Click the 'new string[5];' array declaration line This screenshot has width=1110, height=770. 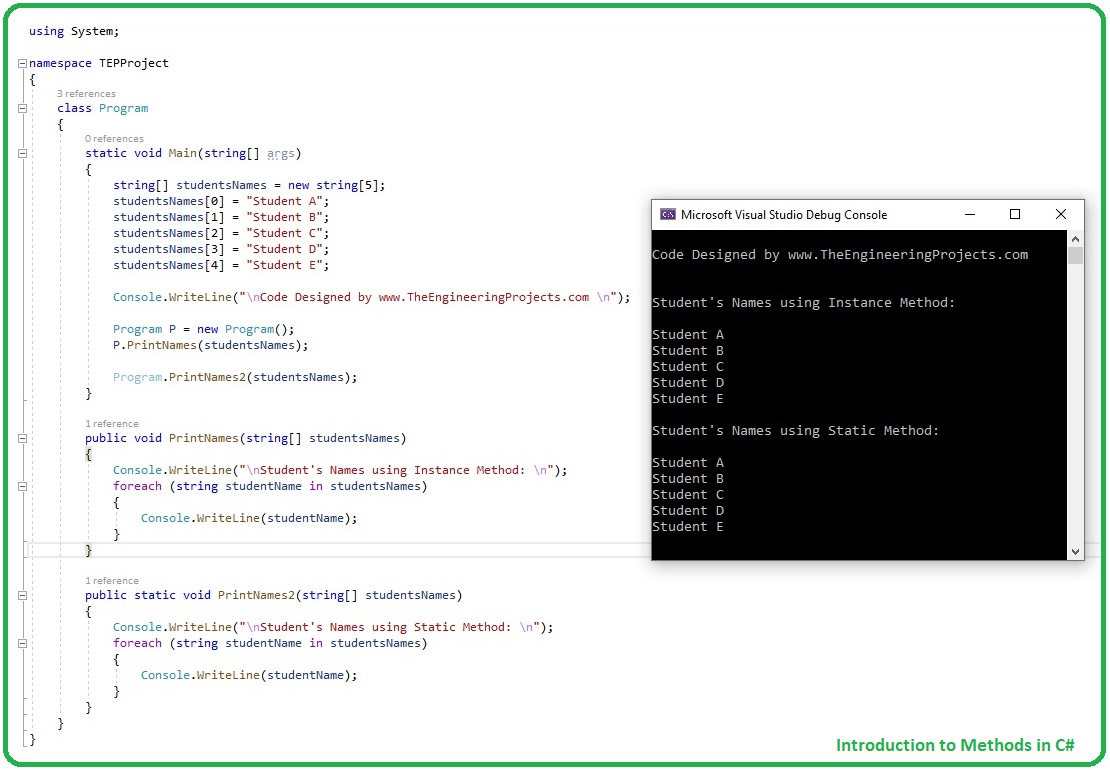tap(249, 185)
